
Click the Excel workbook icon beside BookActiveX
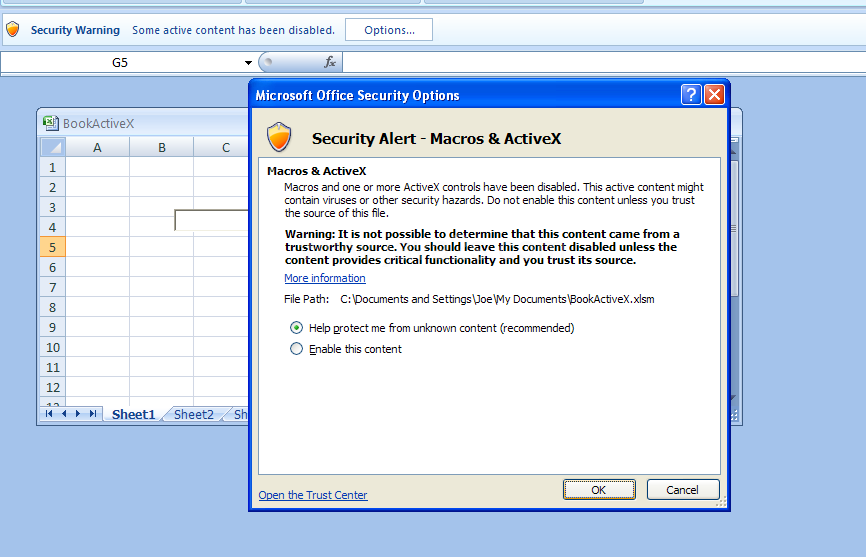pos(51,123)
